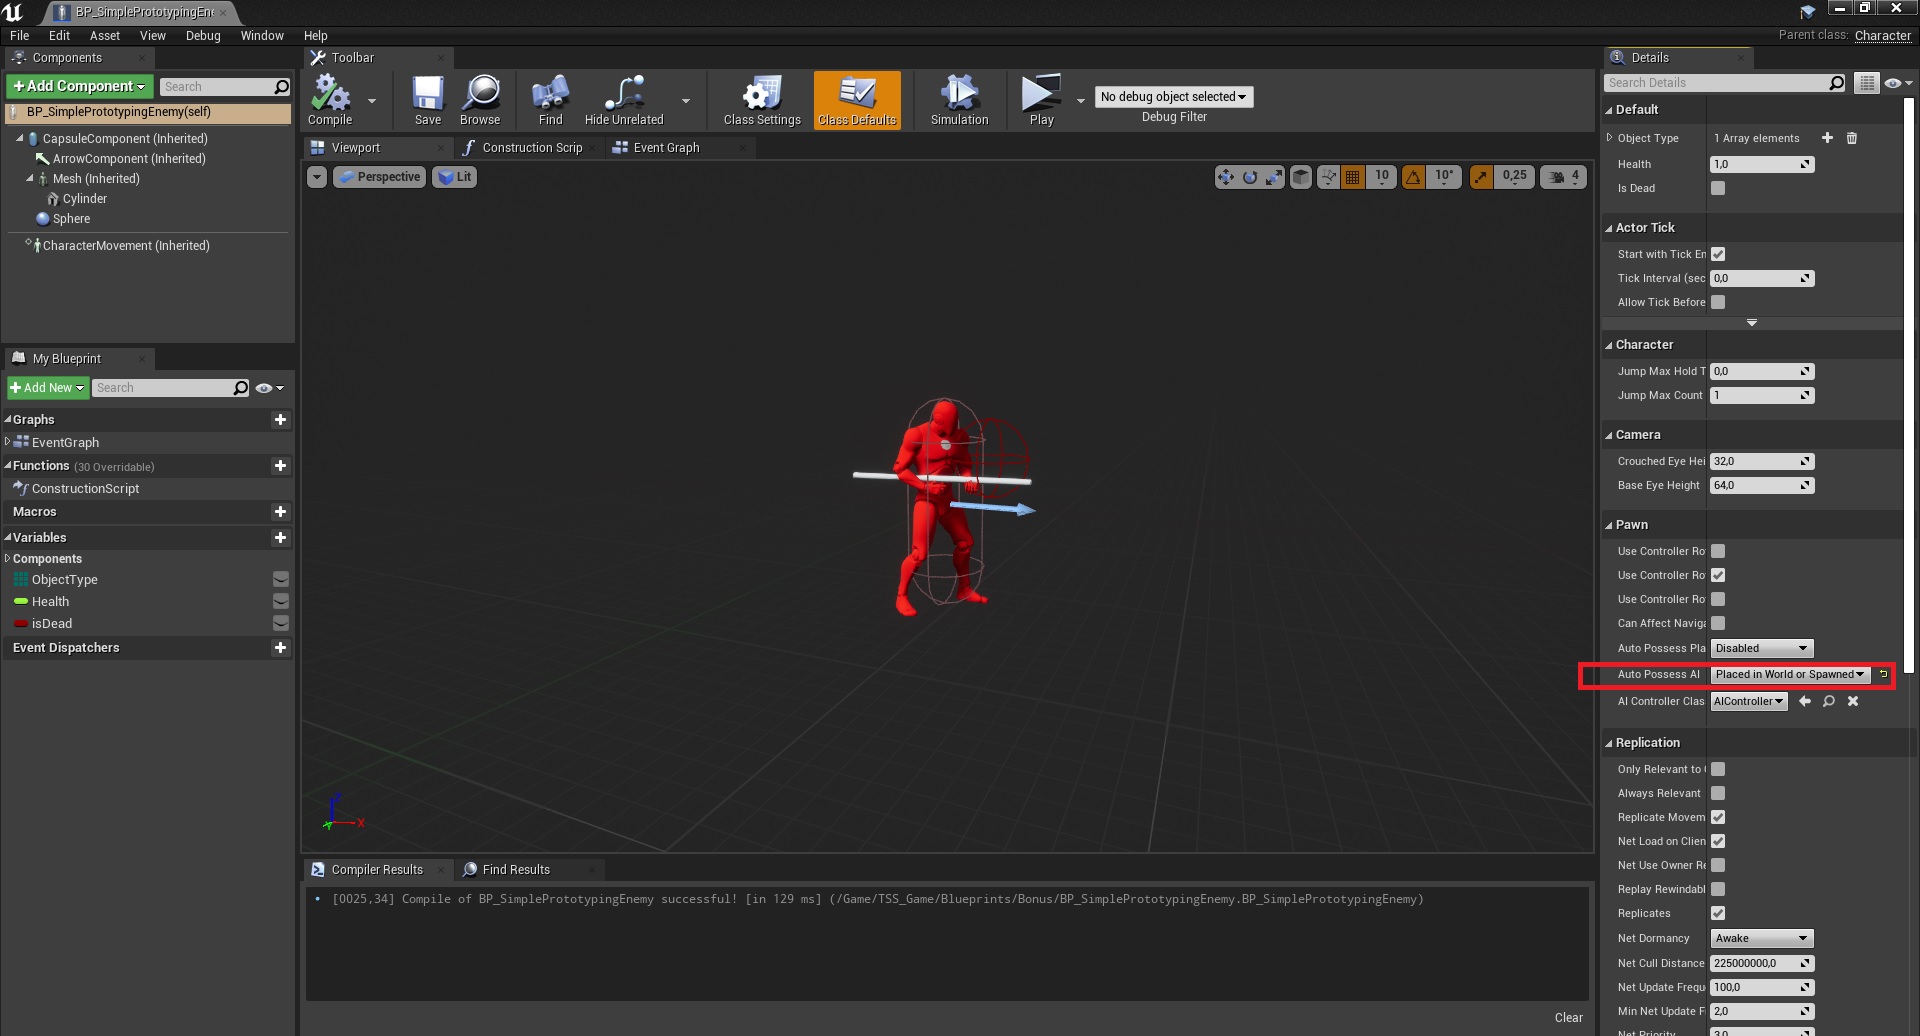
Task: Click the Clear link in Compiler Results
Action: coord(1569,1016)
